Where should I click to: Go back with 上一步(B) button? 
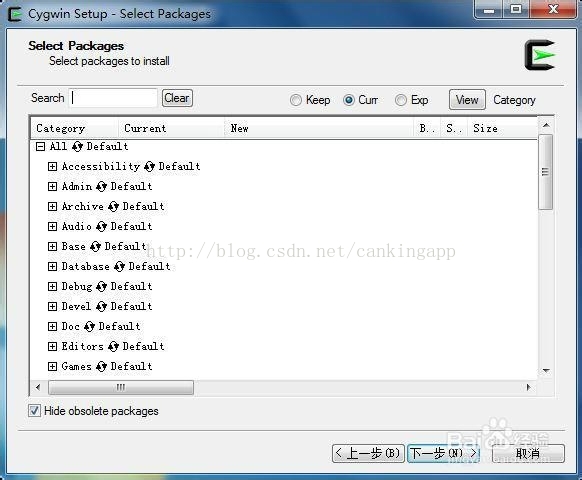[x=368, y=453]
